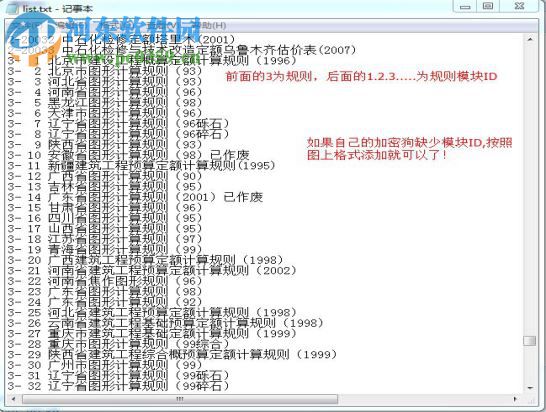Click the Notepad icon in title bar
This screenshot has height=412, width=546.
tap(13, 8)
